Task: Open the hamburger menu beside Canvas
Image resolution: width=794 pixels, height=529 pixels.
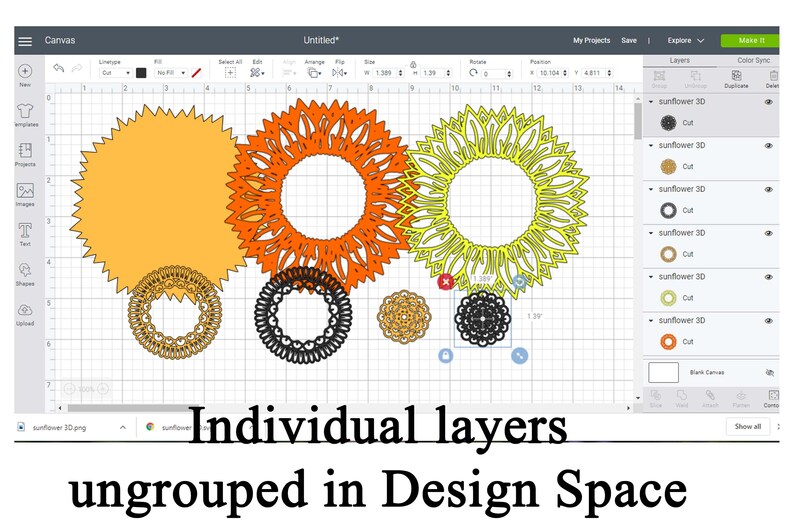Action: point(25,41)
